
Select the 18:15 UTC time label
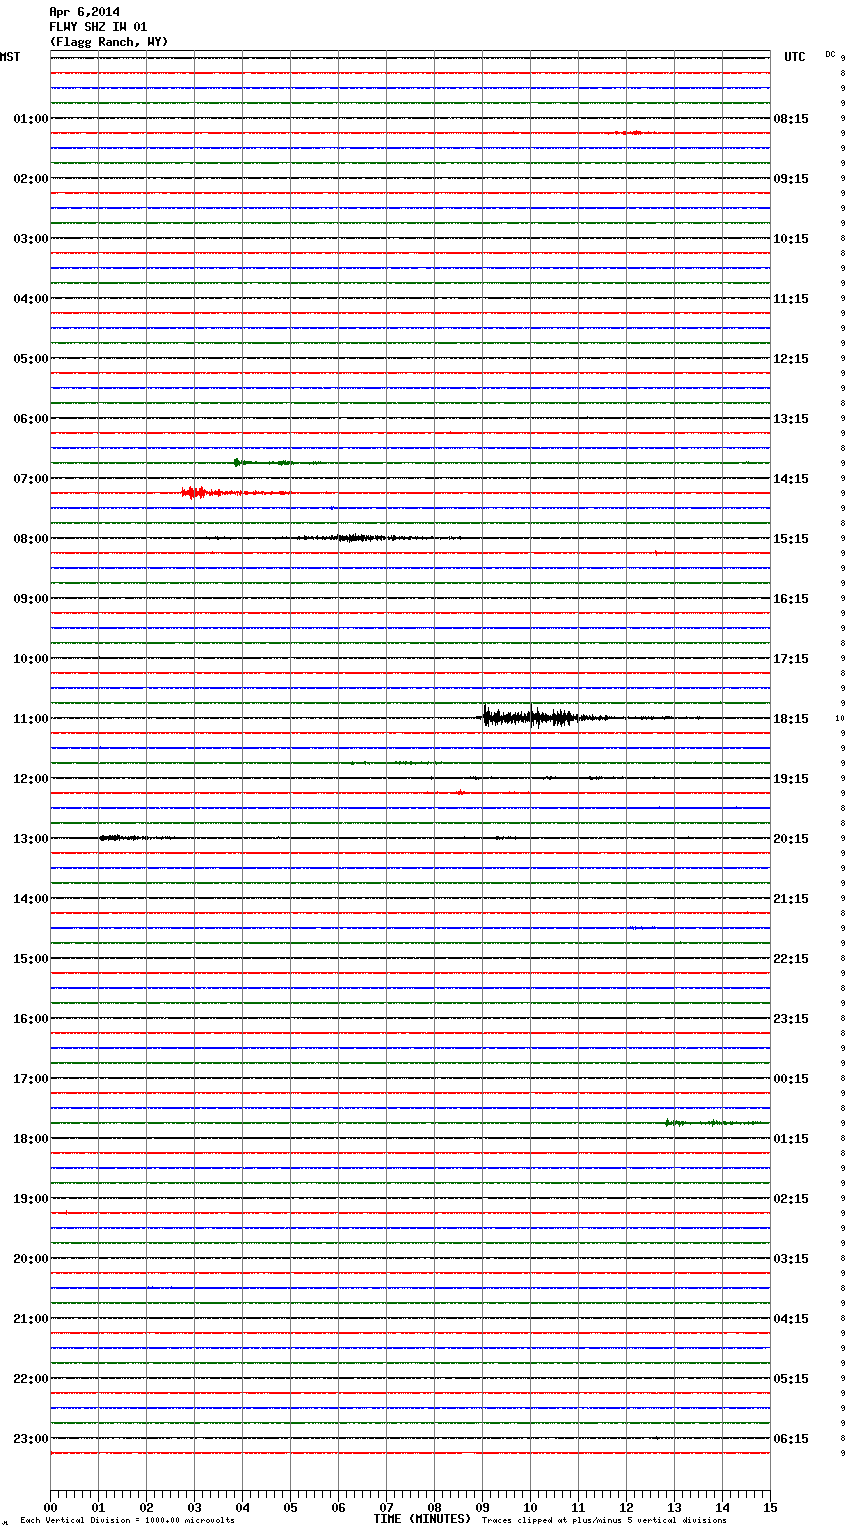point(791,719)
